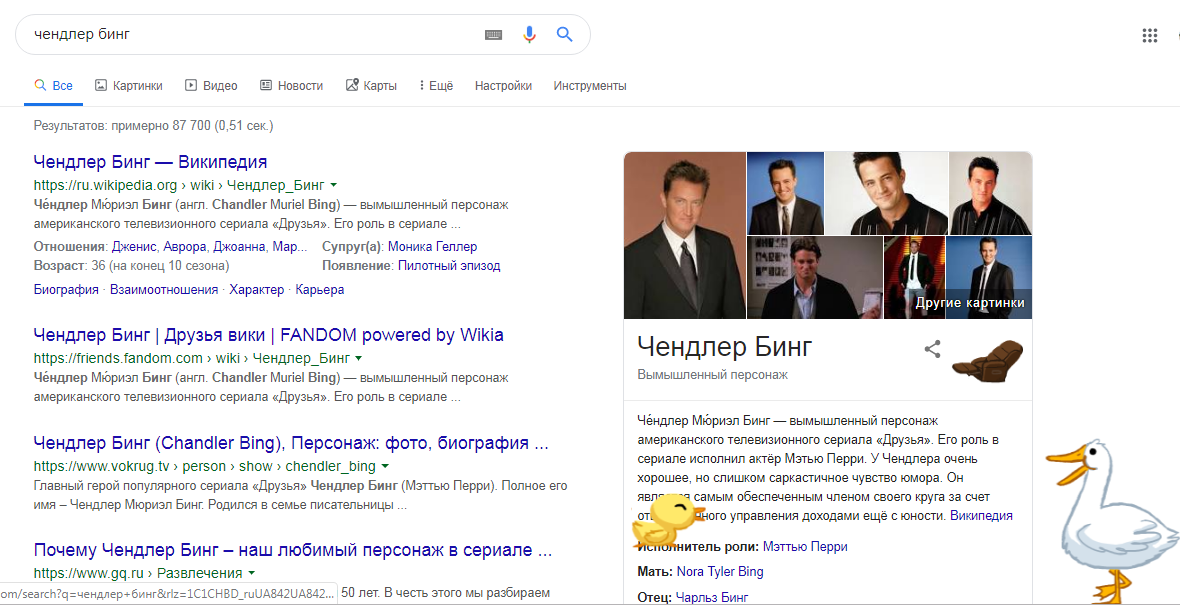Open the Видео results tab
This screenshot has height=608, width=1180.
(x=211, y=86)
